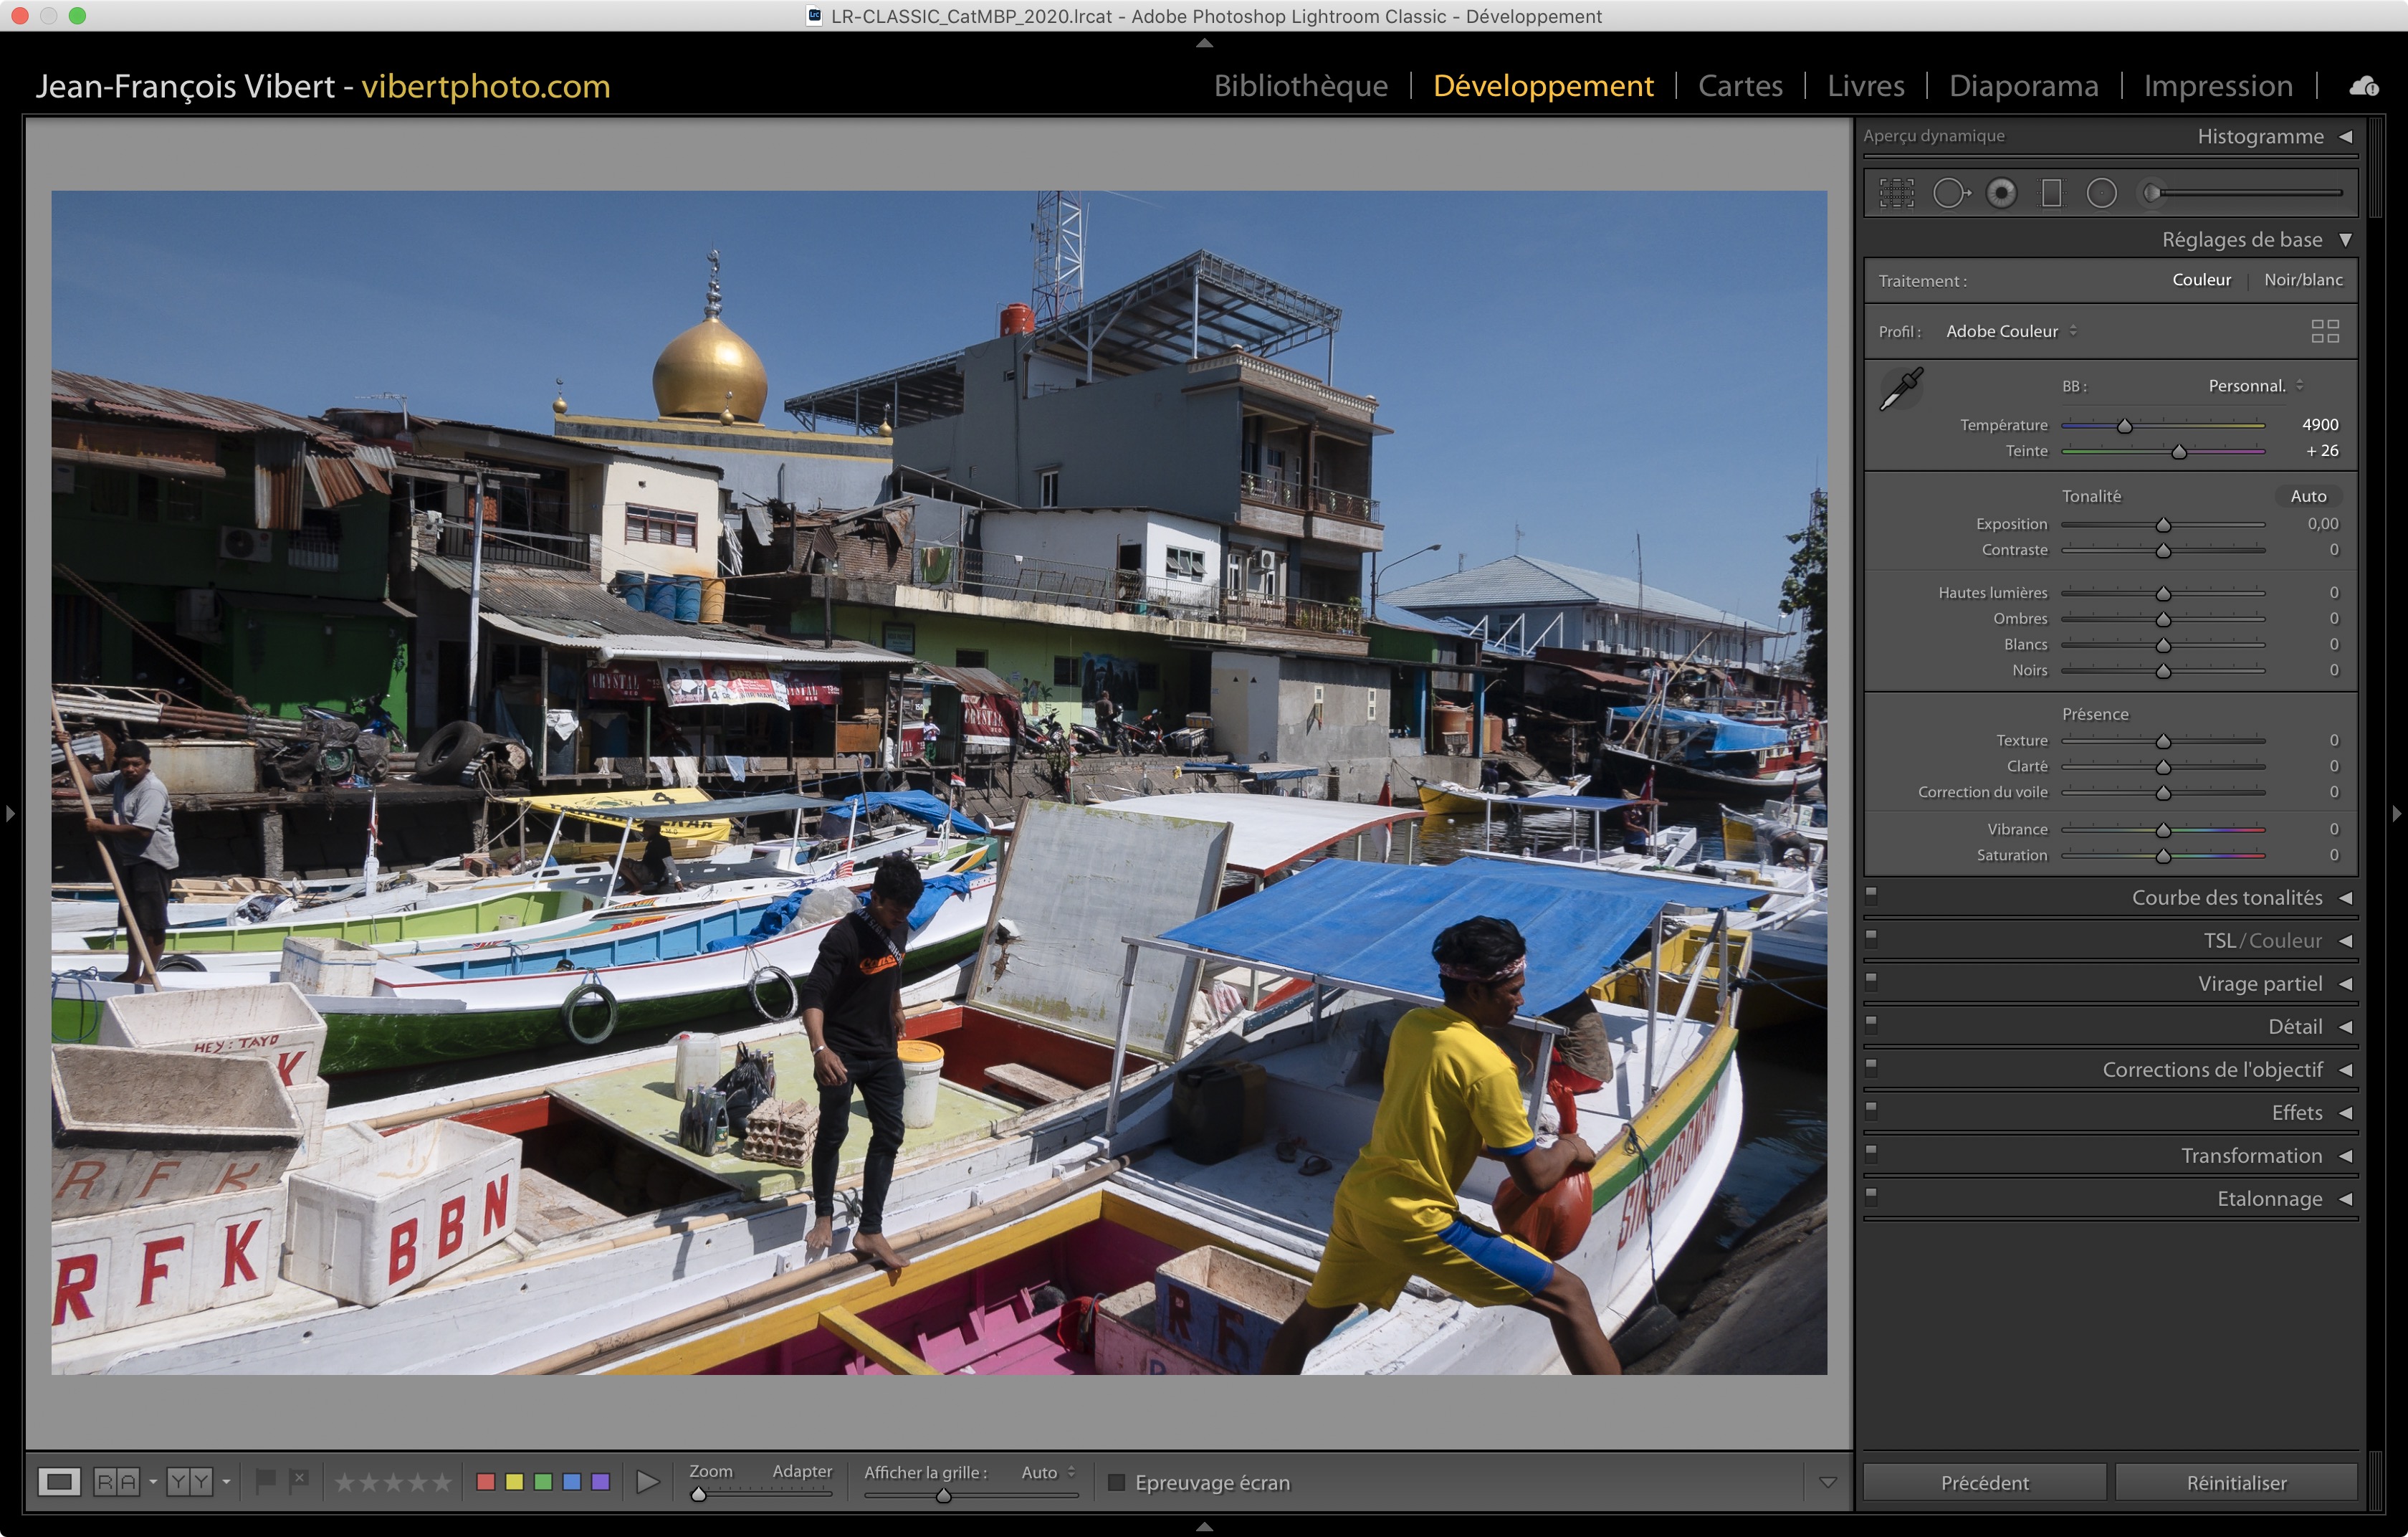Open the profile browser grid icon
The height and width of the screenshot is (1537, 2408).
click(x=2325, y=331)
